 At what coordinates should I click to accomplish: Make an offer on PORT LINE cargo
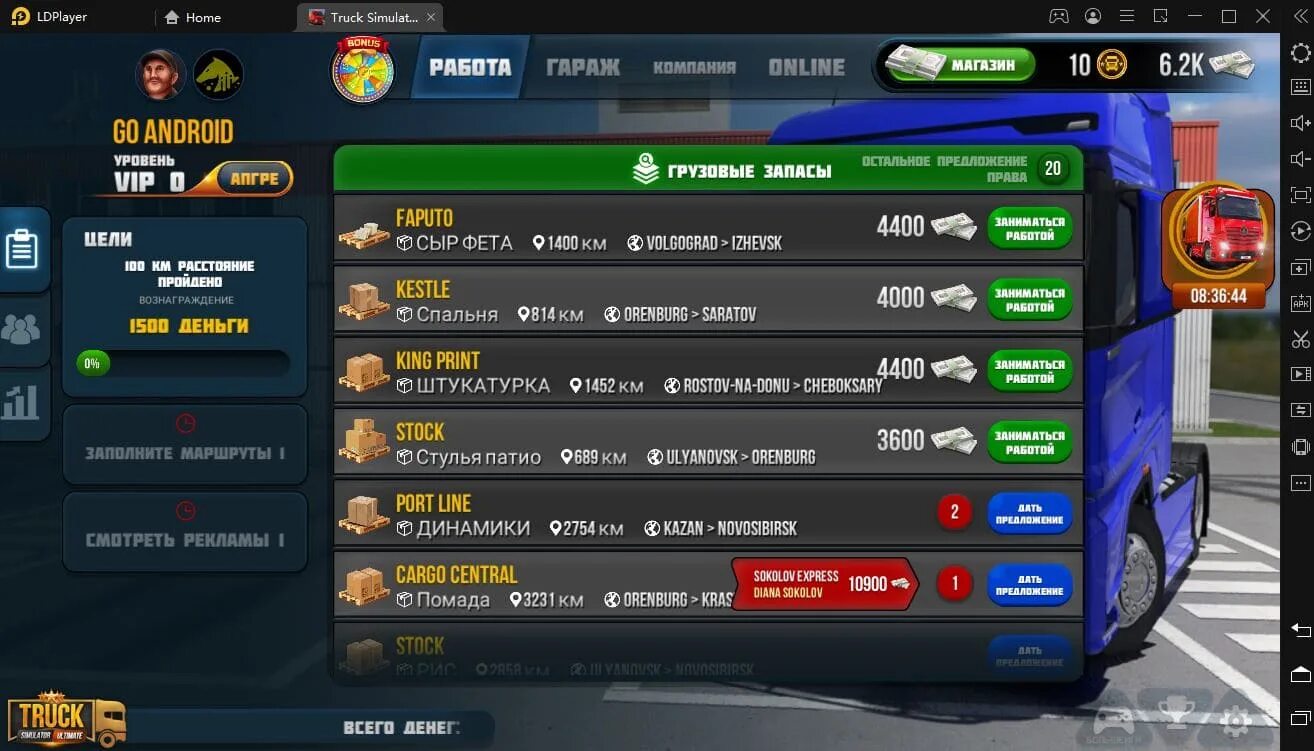[1030, 514]
